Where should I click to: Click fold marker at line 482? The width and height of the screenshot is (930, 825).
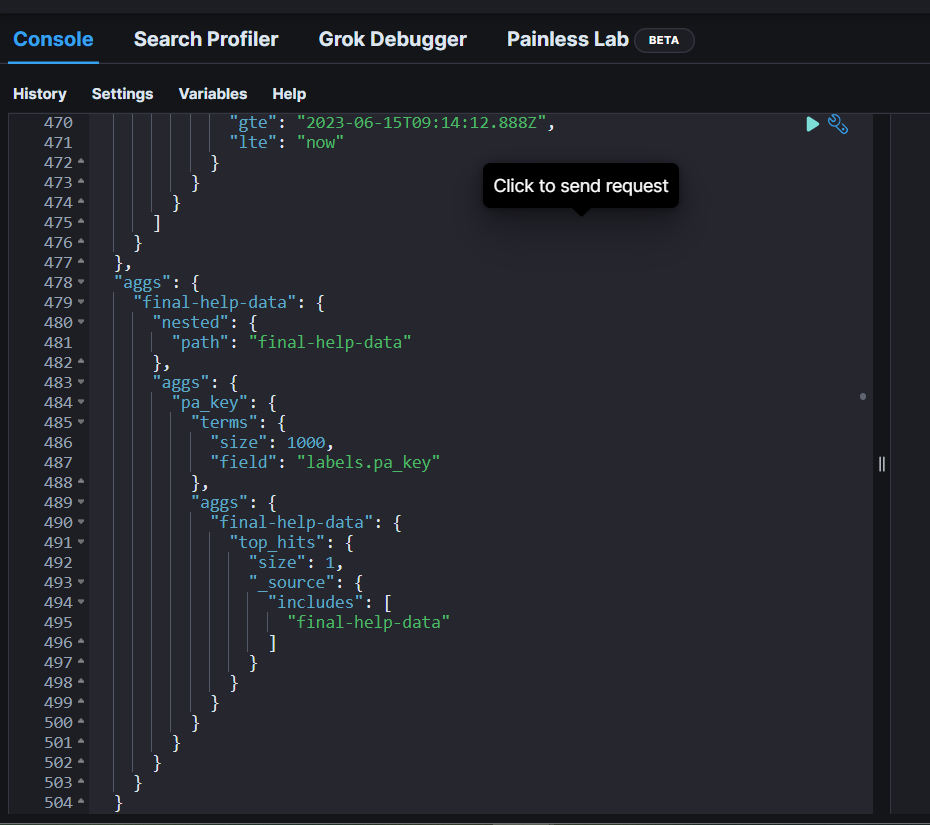click(x=81, y=361)
